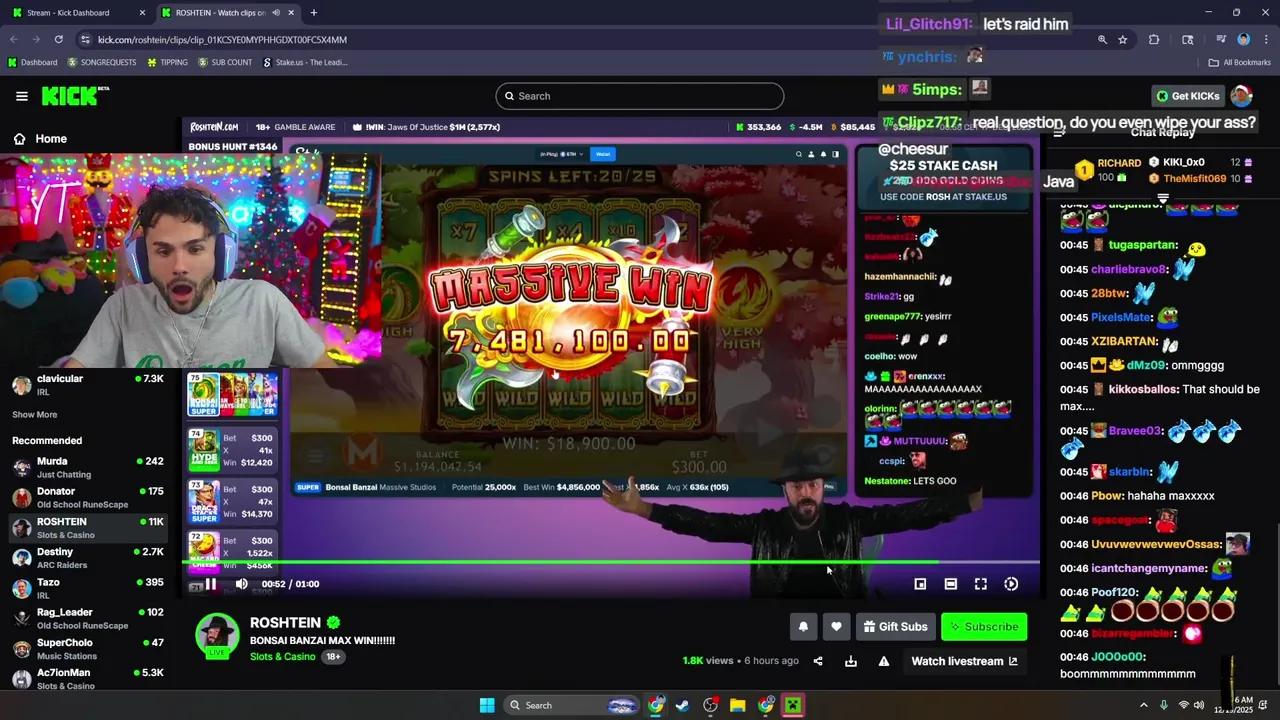Open Windows Start menu
This screenshot has width=1280, height=720.
487,705
